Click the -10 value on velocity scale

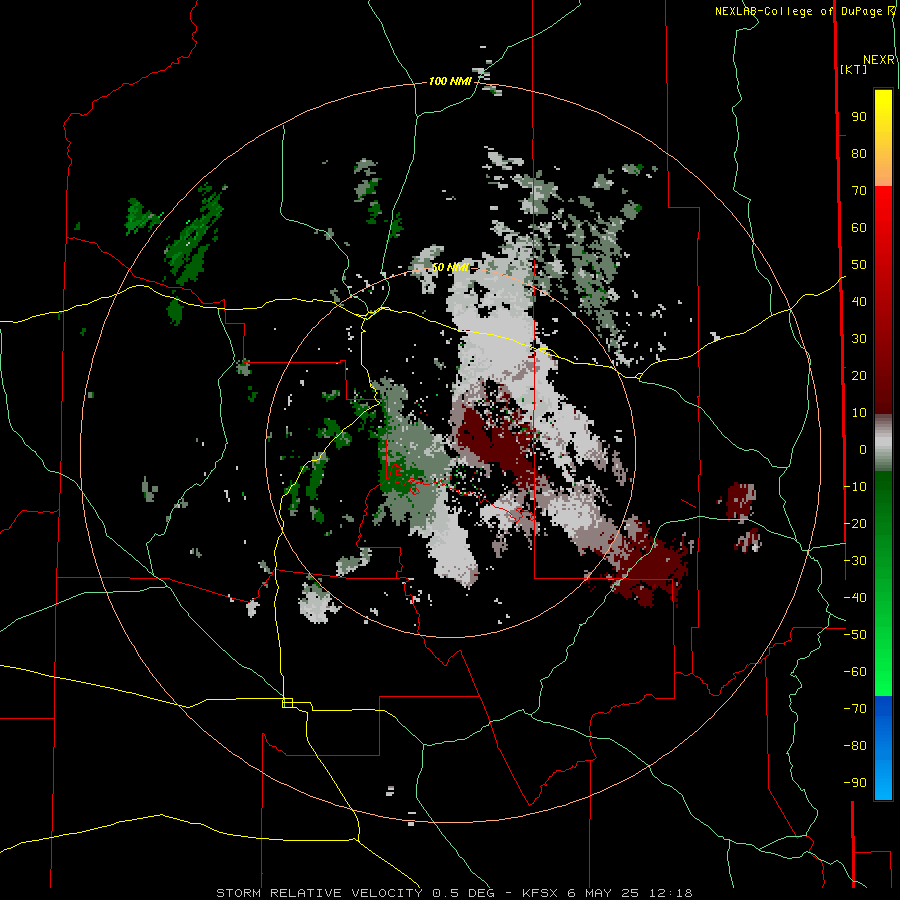(x=855, y=487)
